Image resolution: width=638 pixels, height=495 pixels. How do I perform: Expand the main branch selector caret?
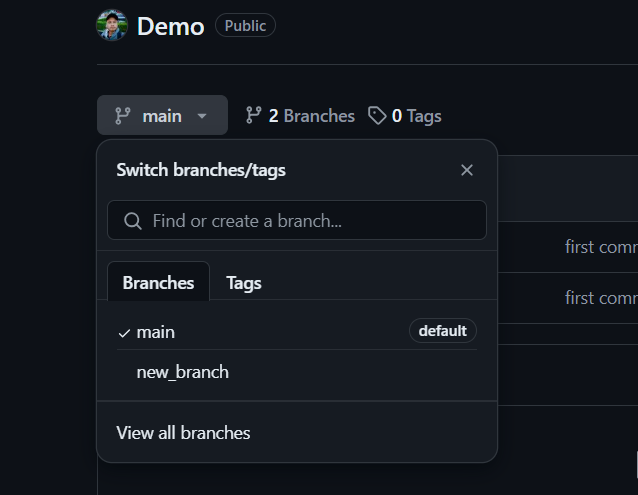pyautogui.click(x=202, y=116)
